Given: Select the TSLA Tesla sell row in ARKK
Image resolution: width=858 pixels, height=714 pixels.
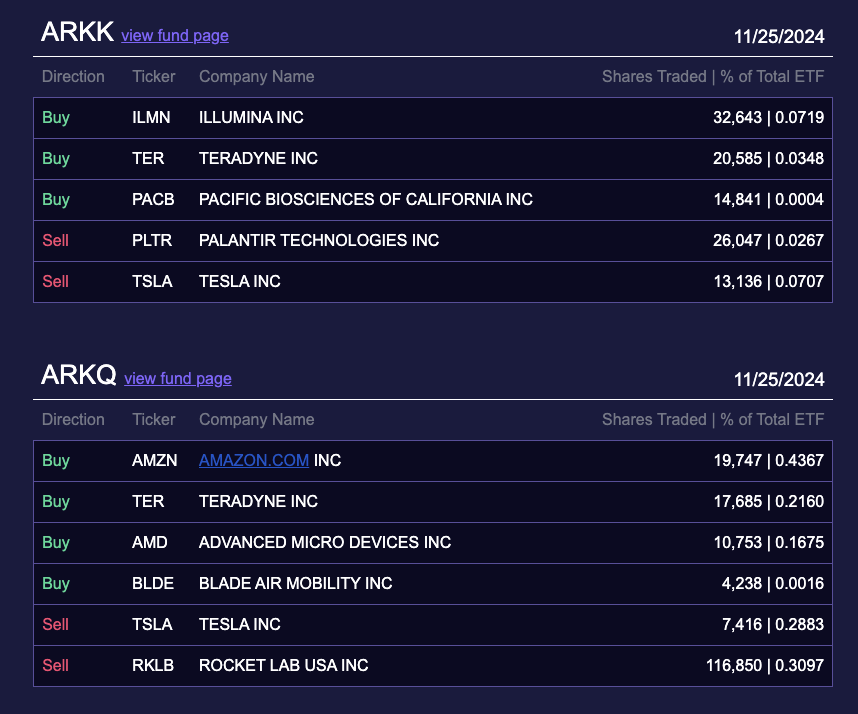Looking at the screenshot, I should pyautogui.click(x=430, y=281).
